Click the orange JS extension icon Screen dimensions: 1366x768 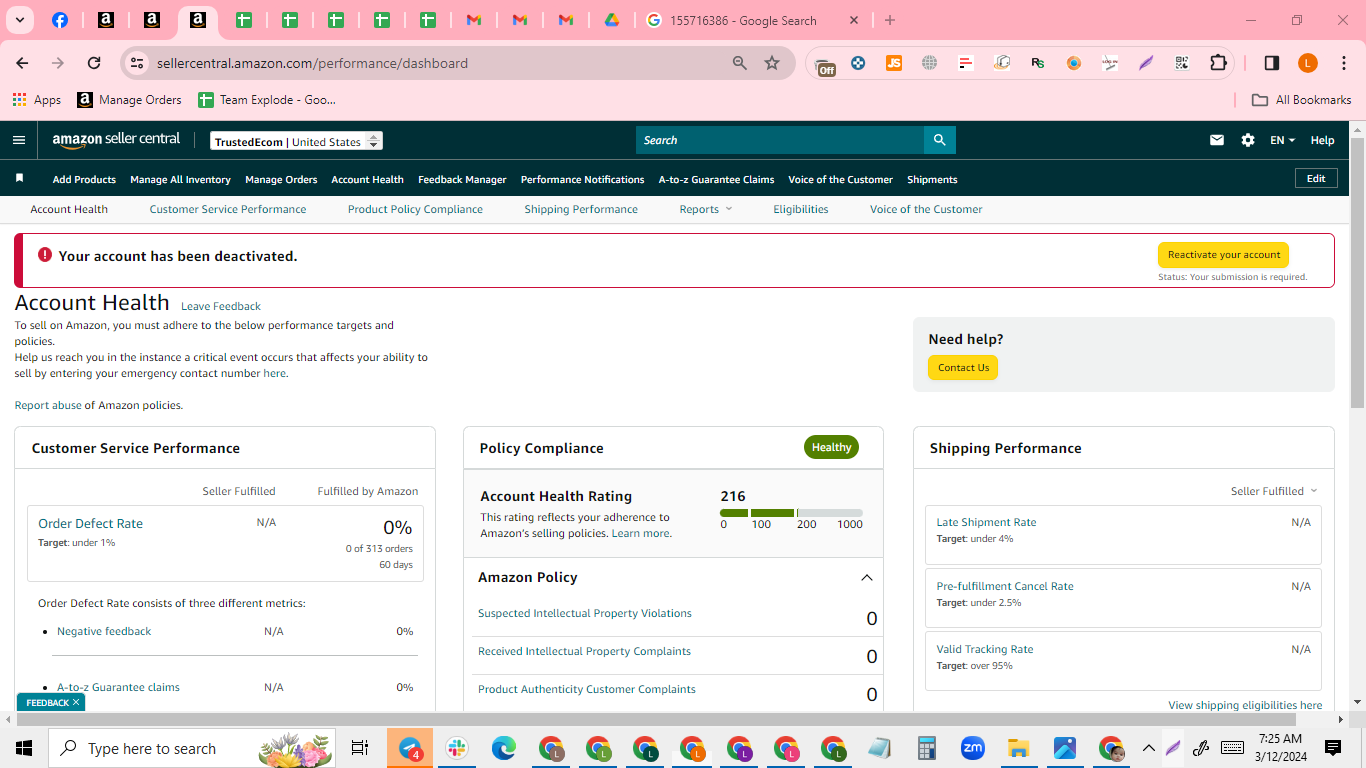click(894, 63)
